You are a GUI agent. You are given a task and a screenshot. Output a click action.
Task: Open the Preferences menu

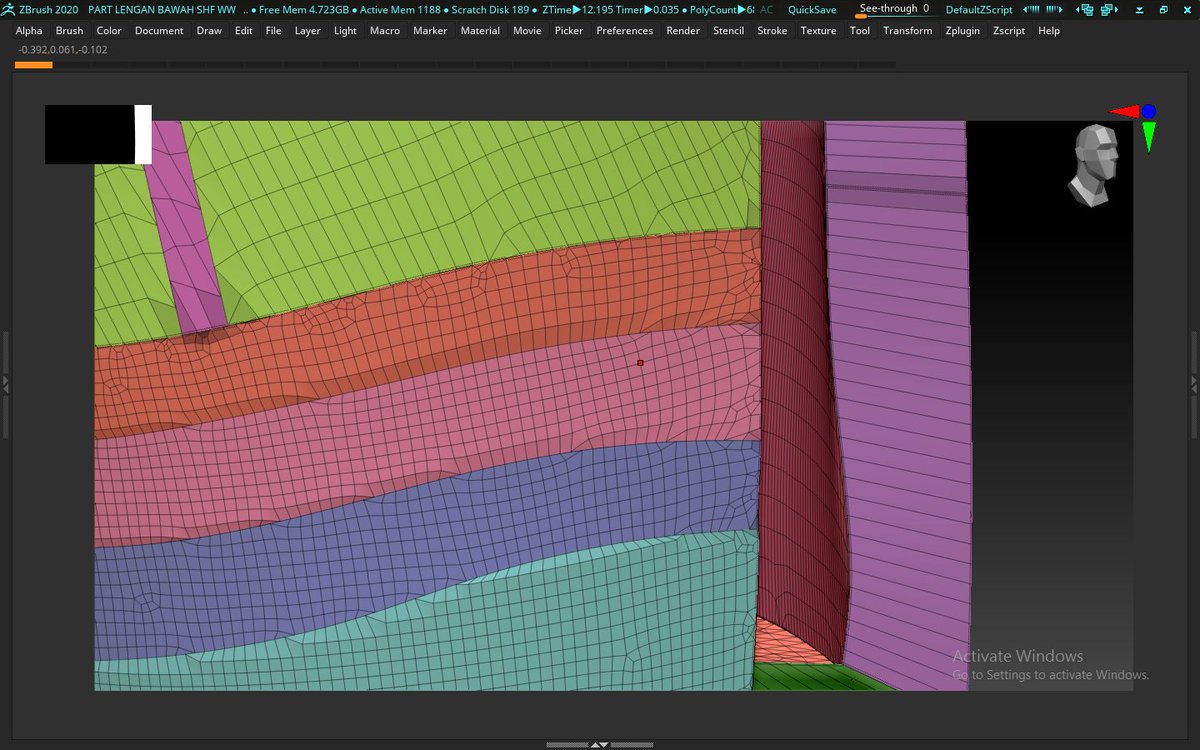click(x=625, y=31)
